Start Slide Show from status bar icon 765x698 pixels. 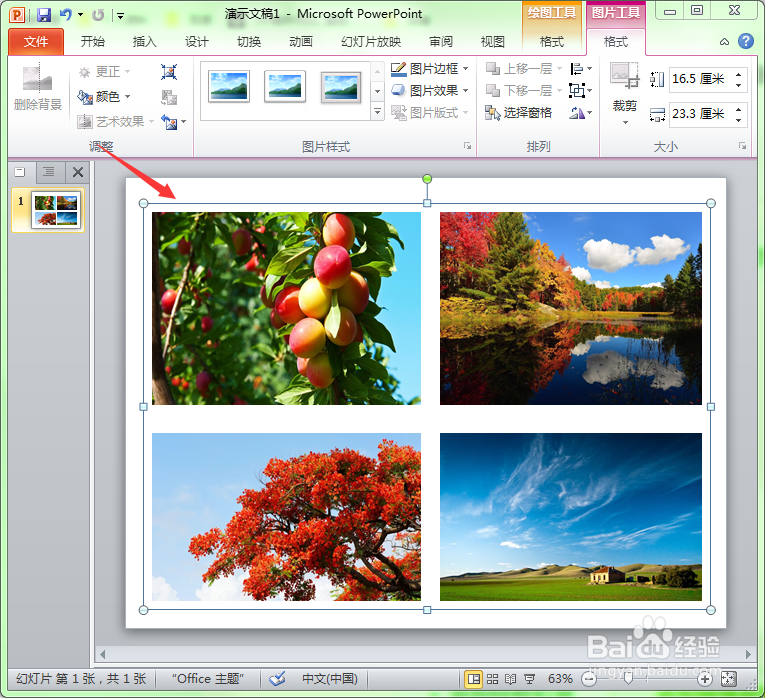click(x=529, y=679)
